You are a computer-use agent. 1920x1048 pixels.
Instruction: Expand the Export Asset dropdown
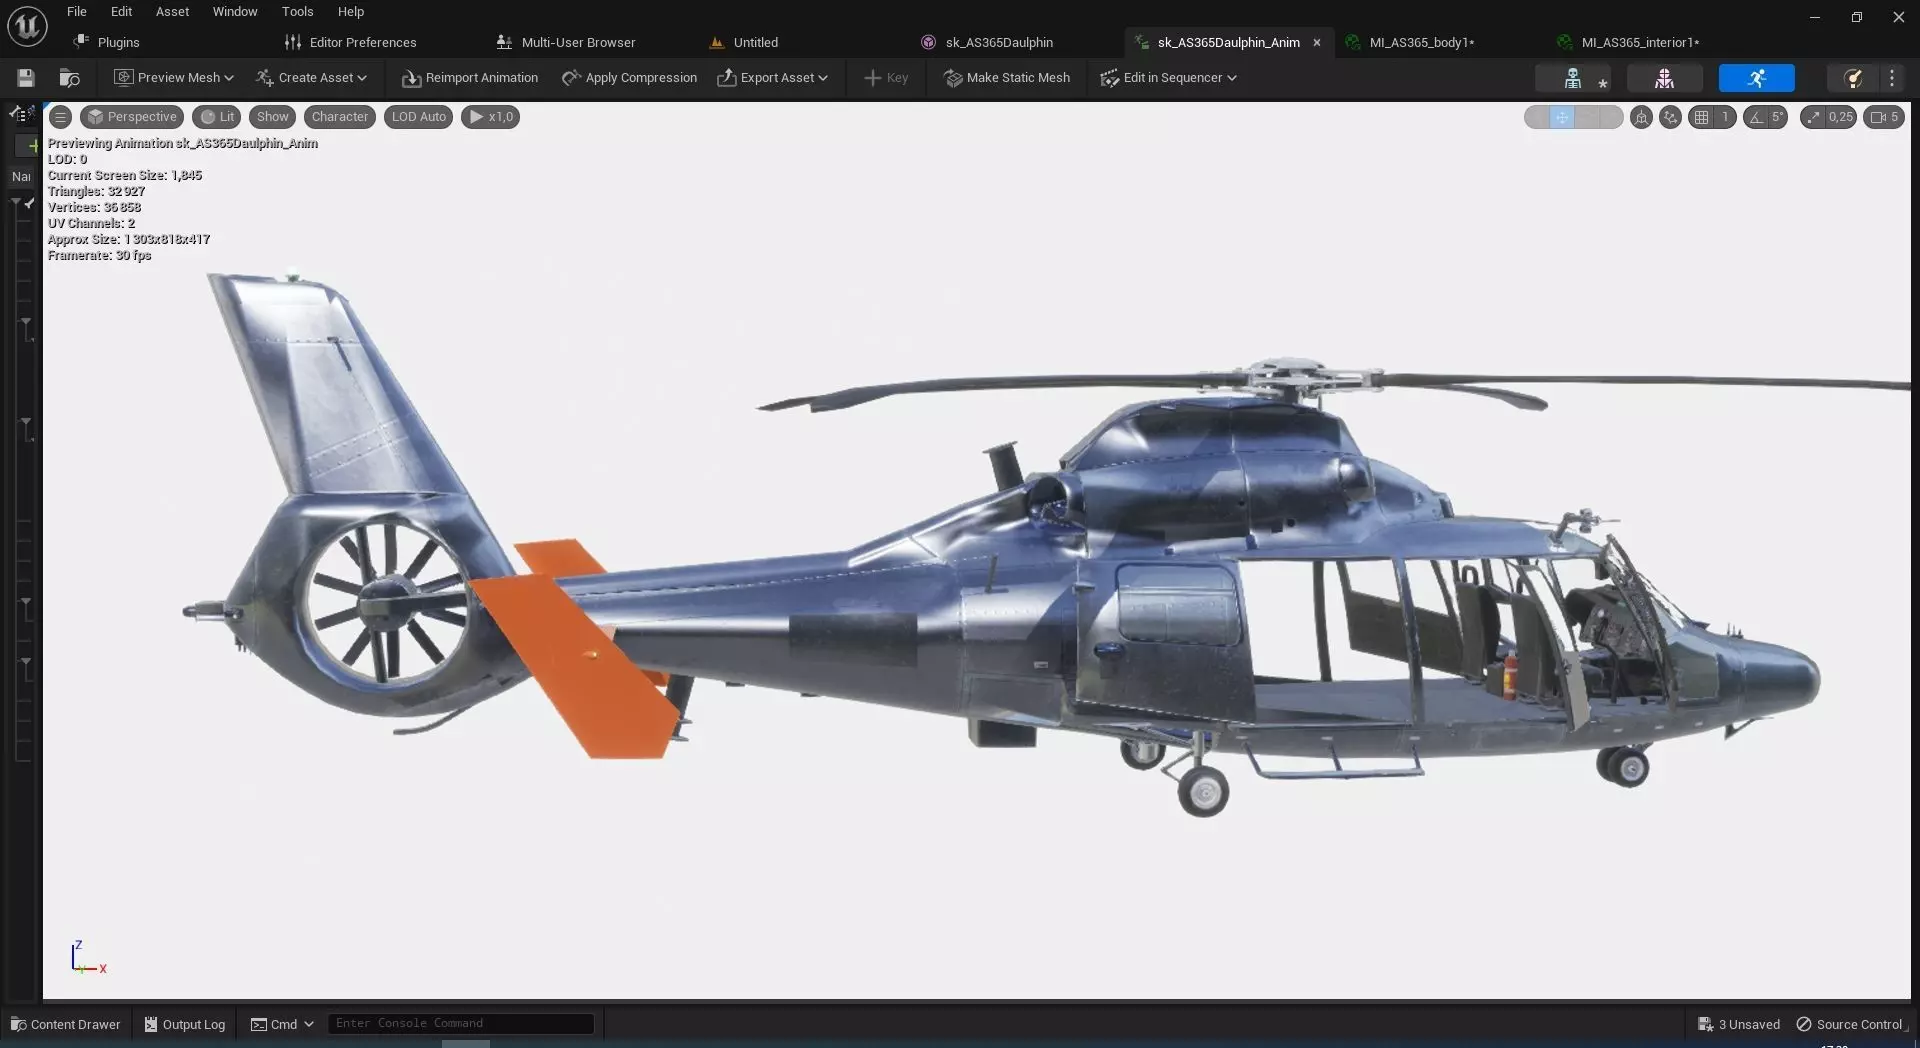773,78
